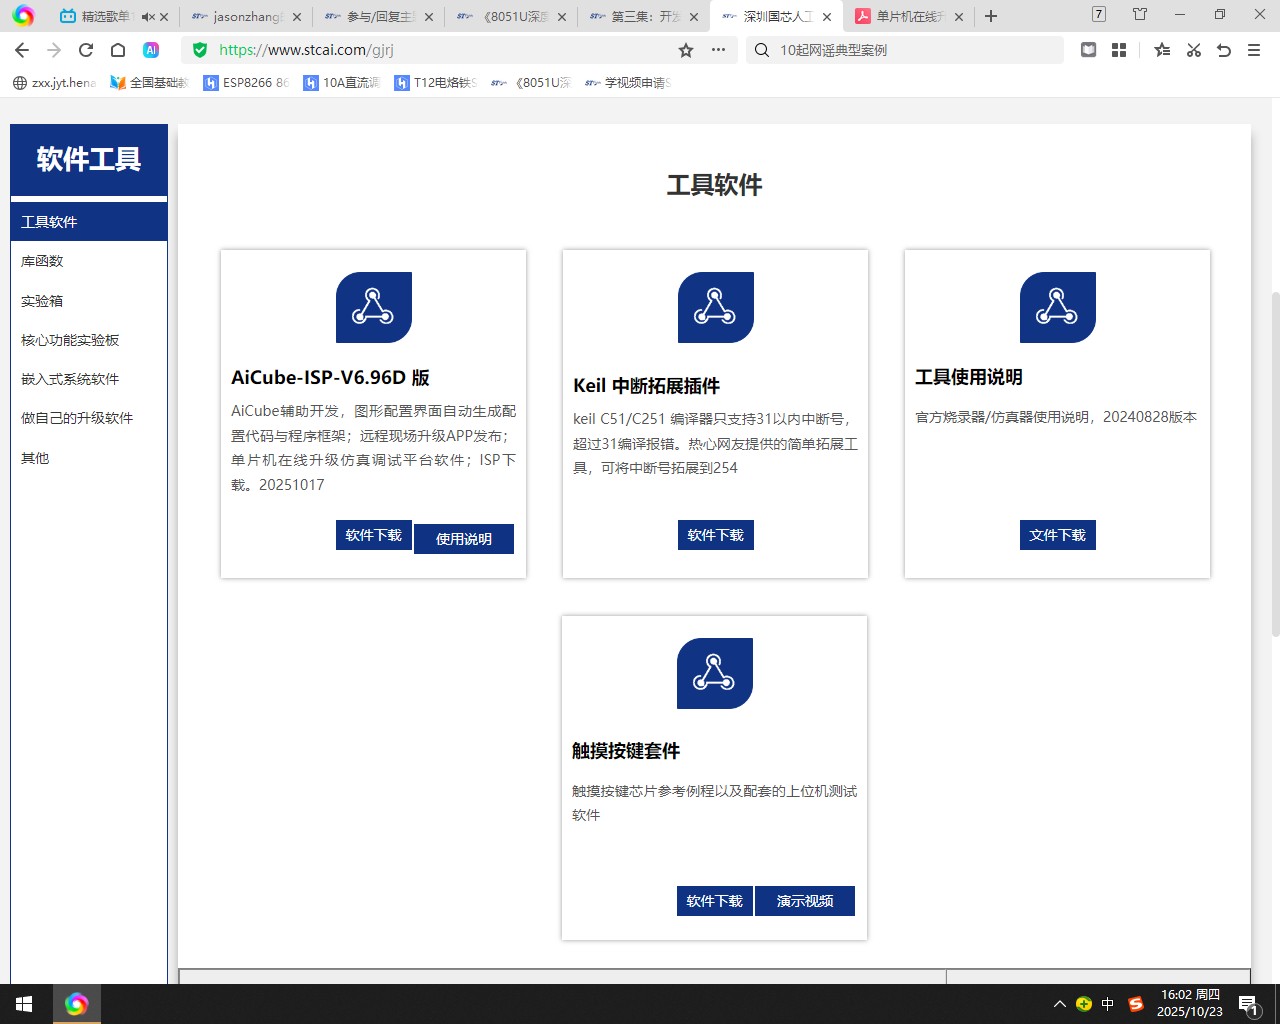This screenshot has width=1280, height=1024.
Task: Download AiCube via its 软件下载 button
Action: click(373, 535)
